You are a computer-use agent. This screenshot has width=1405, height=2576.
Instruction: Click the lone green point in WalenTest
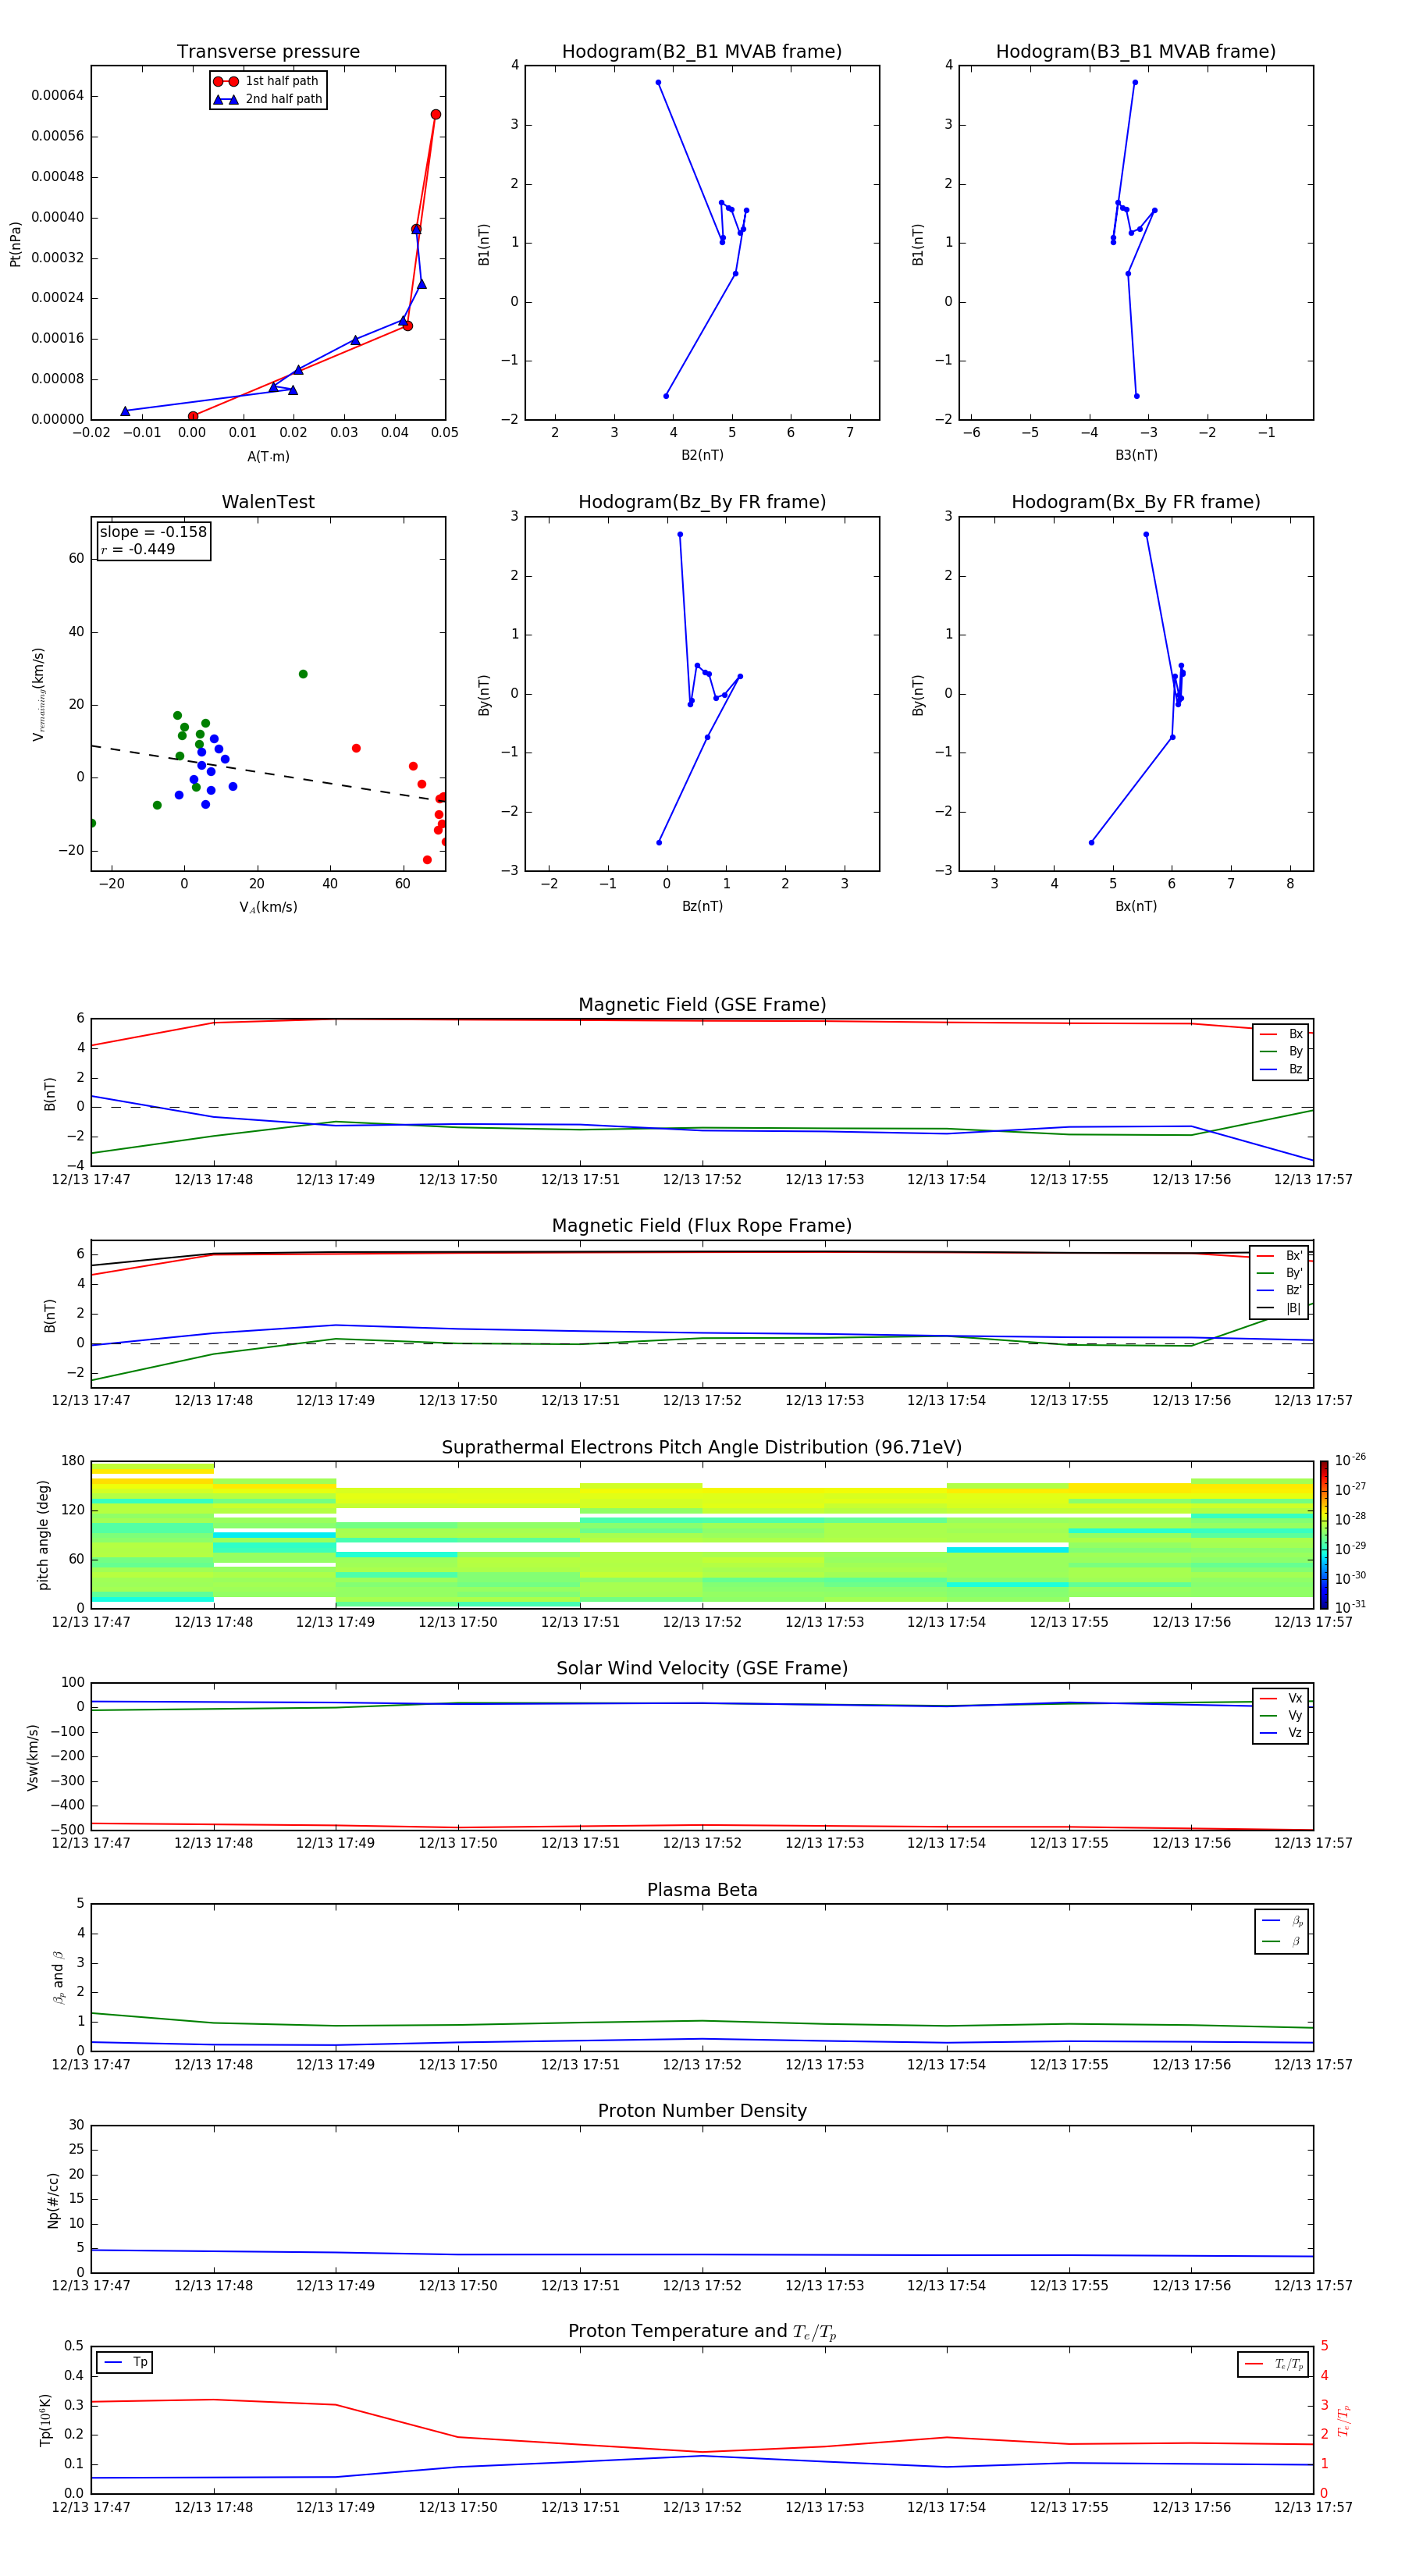(x=303, y=674)
